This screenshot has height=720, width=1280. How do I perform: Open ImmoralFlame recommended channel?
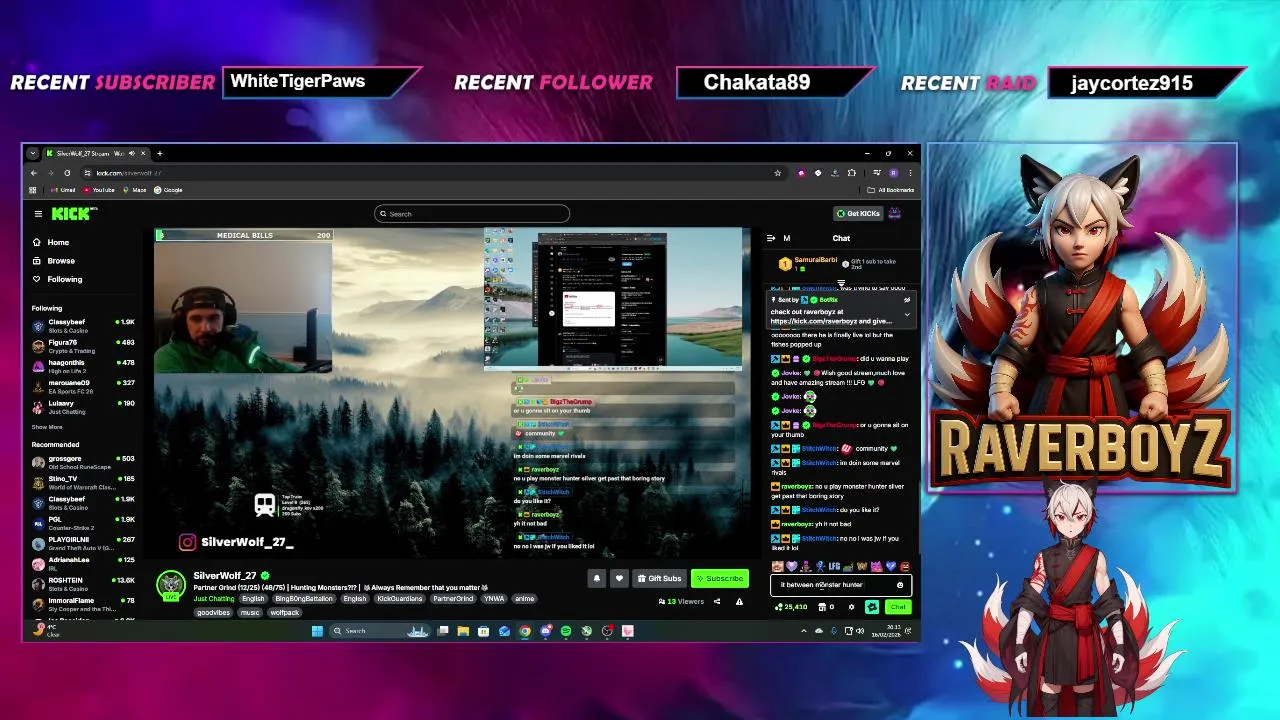(85, 604)
